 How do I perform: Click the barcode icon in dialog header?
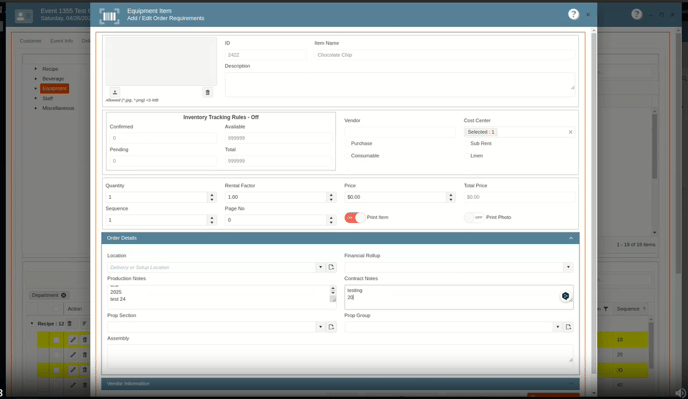pos(109,16)
